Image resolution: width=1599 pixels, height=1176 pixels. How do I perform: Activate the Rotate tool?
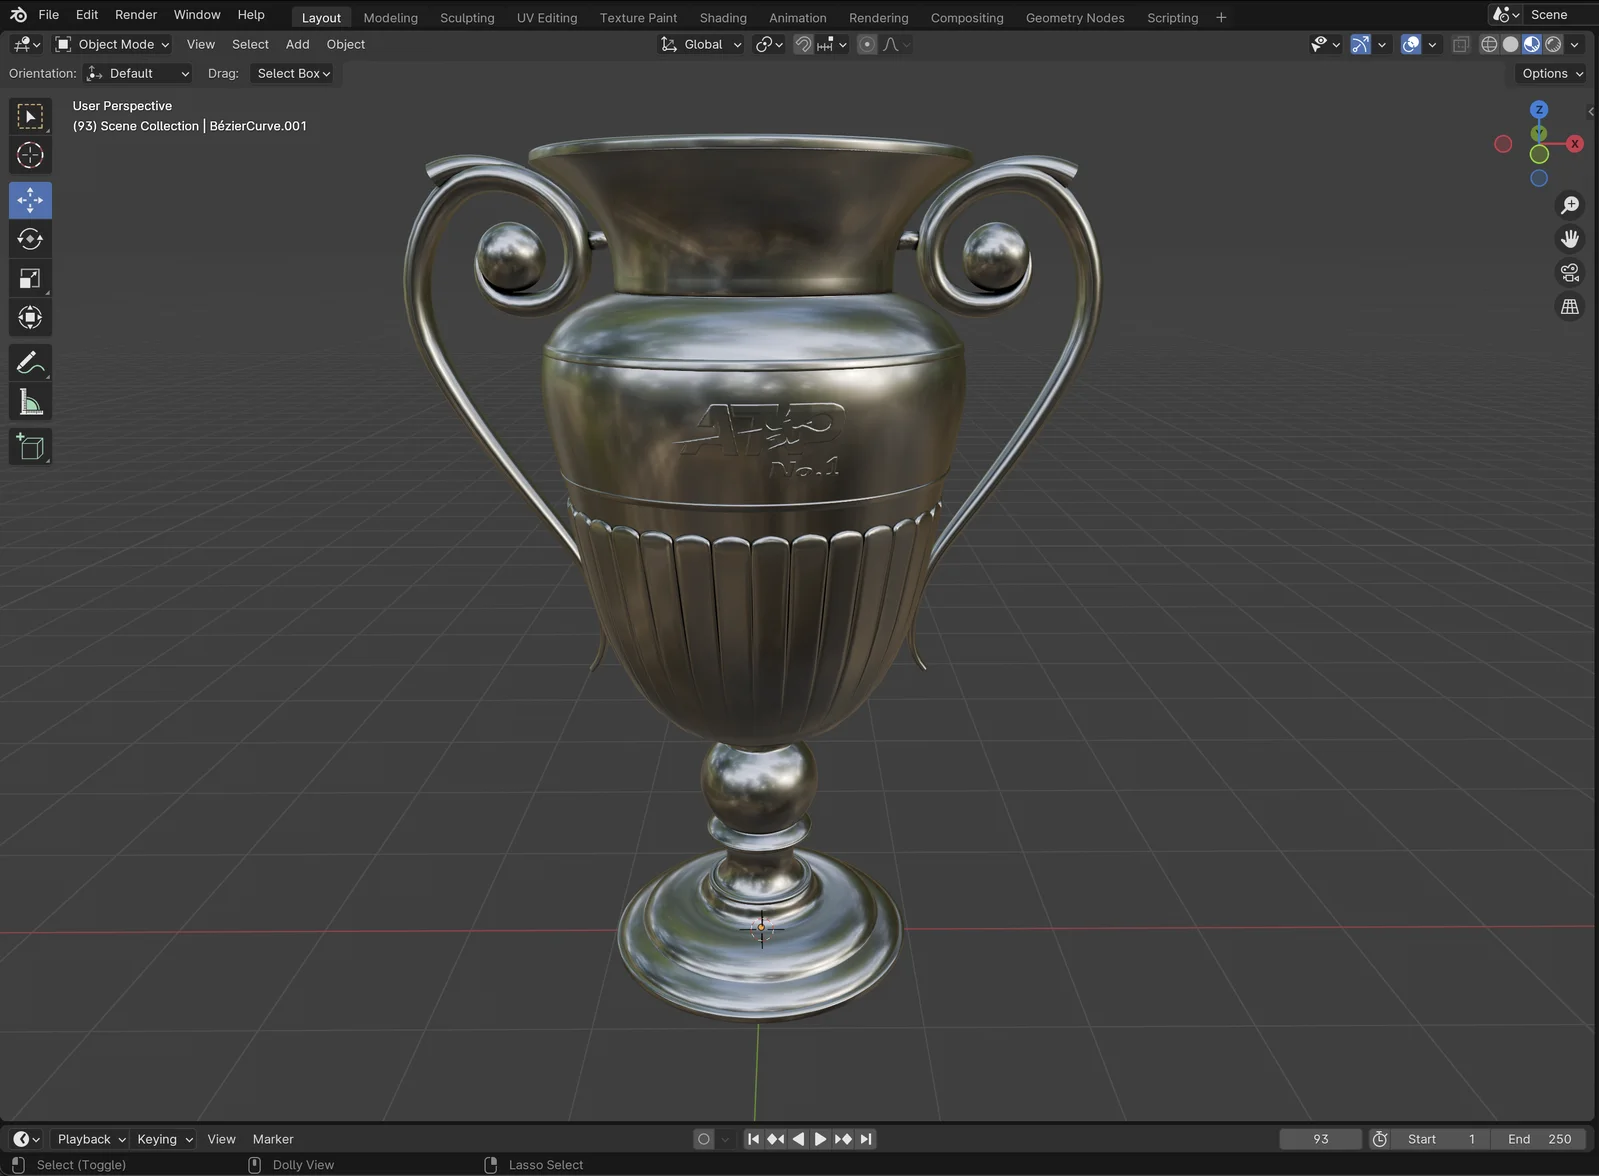click(x=30, y=239)
